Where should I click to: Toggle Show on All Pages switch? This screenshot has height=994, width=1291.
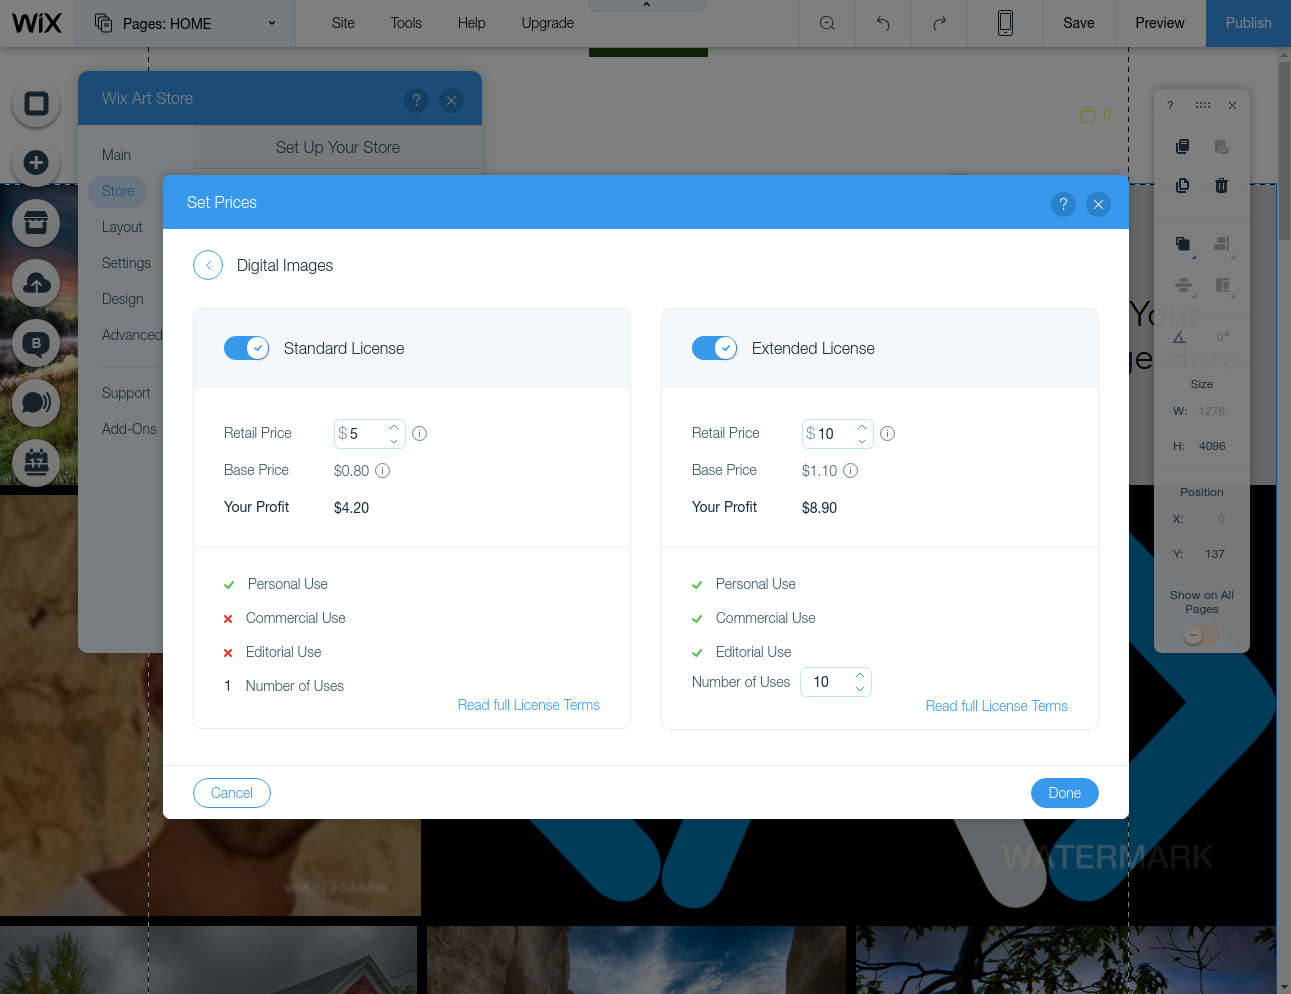coord(1201,635)
